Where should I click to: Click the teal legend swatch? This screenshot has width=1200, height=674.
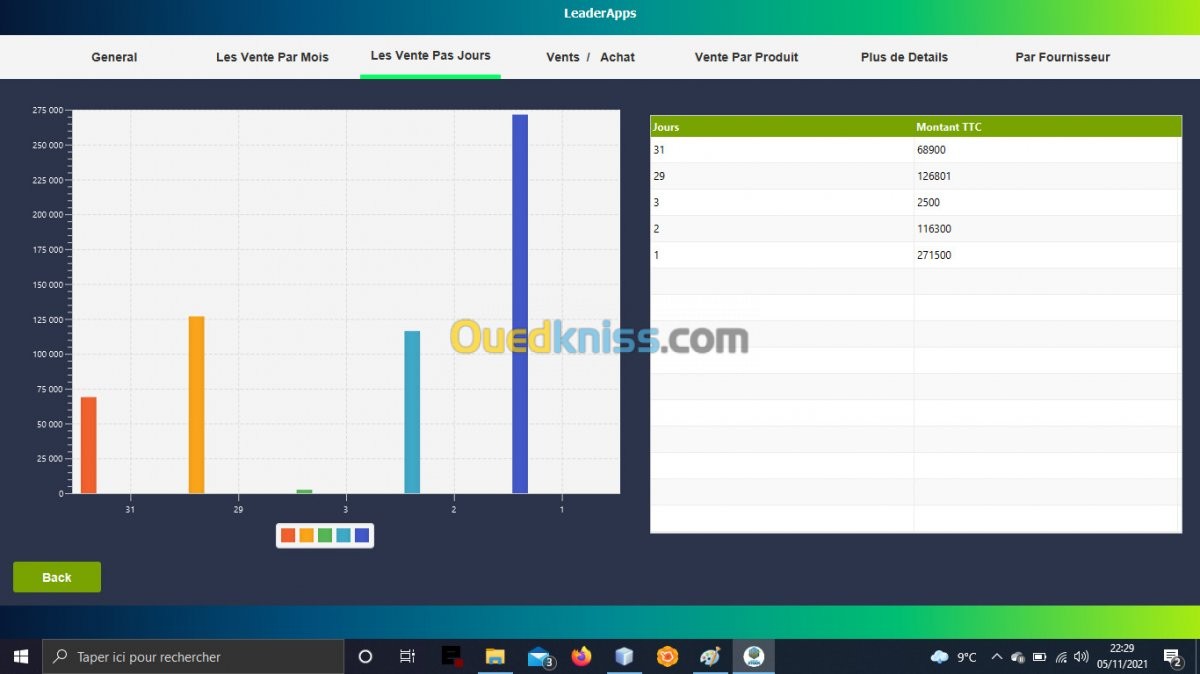[343, 535]
